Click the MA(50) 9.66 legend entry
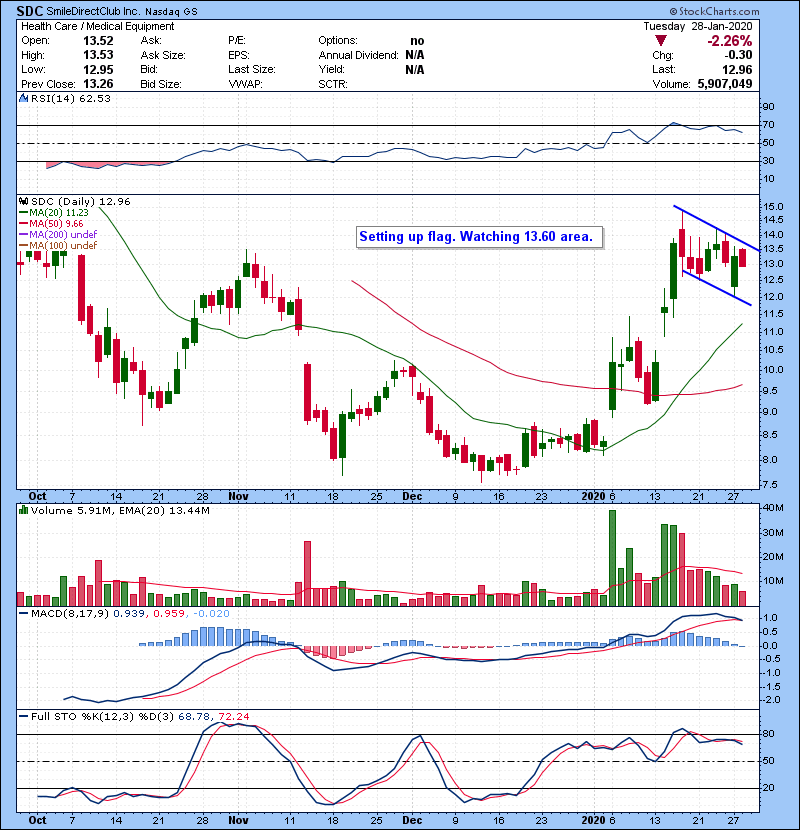This screenshot has width=800, height=830. pyautogui.click(x=51, y=223)
